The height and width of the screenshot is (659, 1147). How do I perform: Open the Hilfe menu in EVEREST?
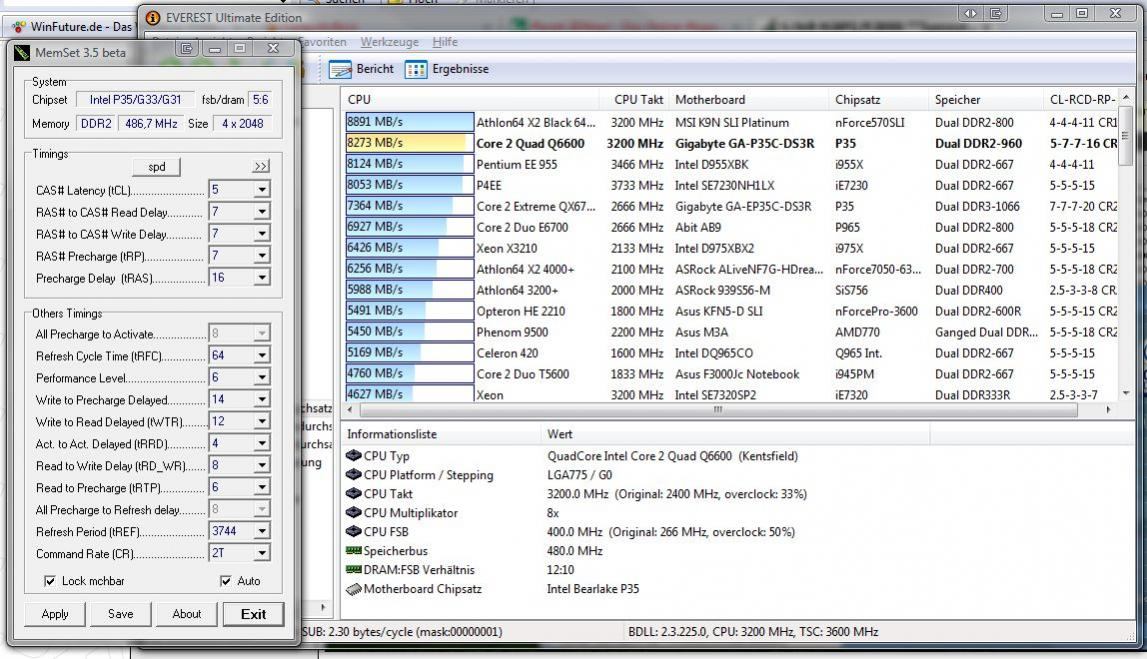445,42
